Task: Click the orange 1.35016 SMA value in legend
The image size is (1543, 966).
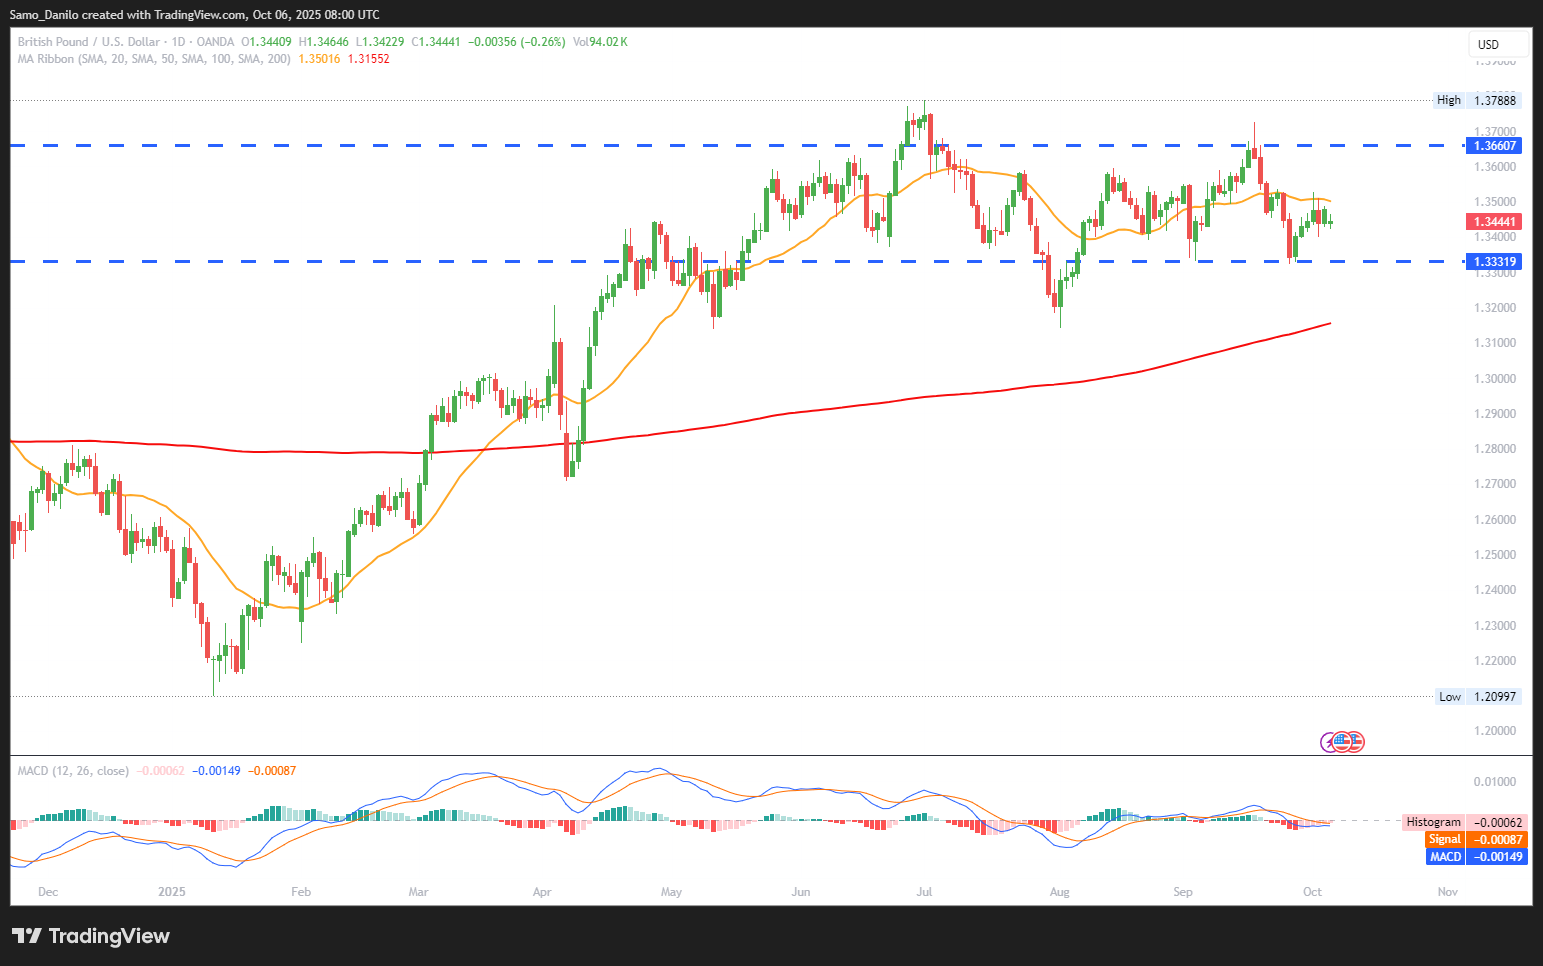Action: (319, 59)
